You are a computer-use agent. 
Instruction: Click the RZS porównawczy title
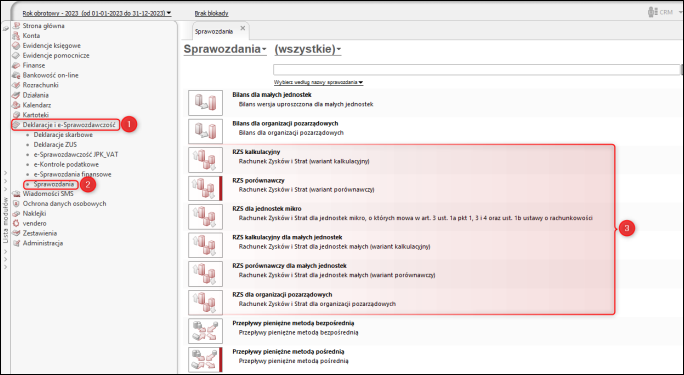pos(258,180)
